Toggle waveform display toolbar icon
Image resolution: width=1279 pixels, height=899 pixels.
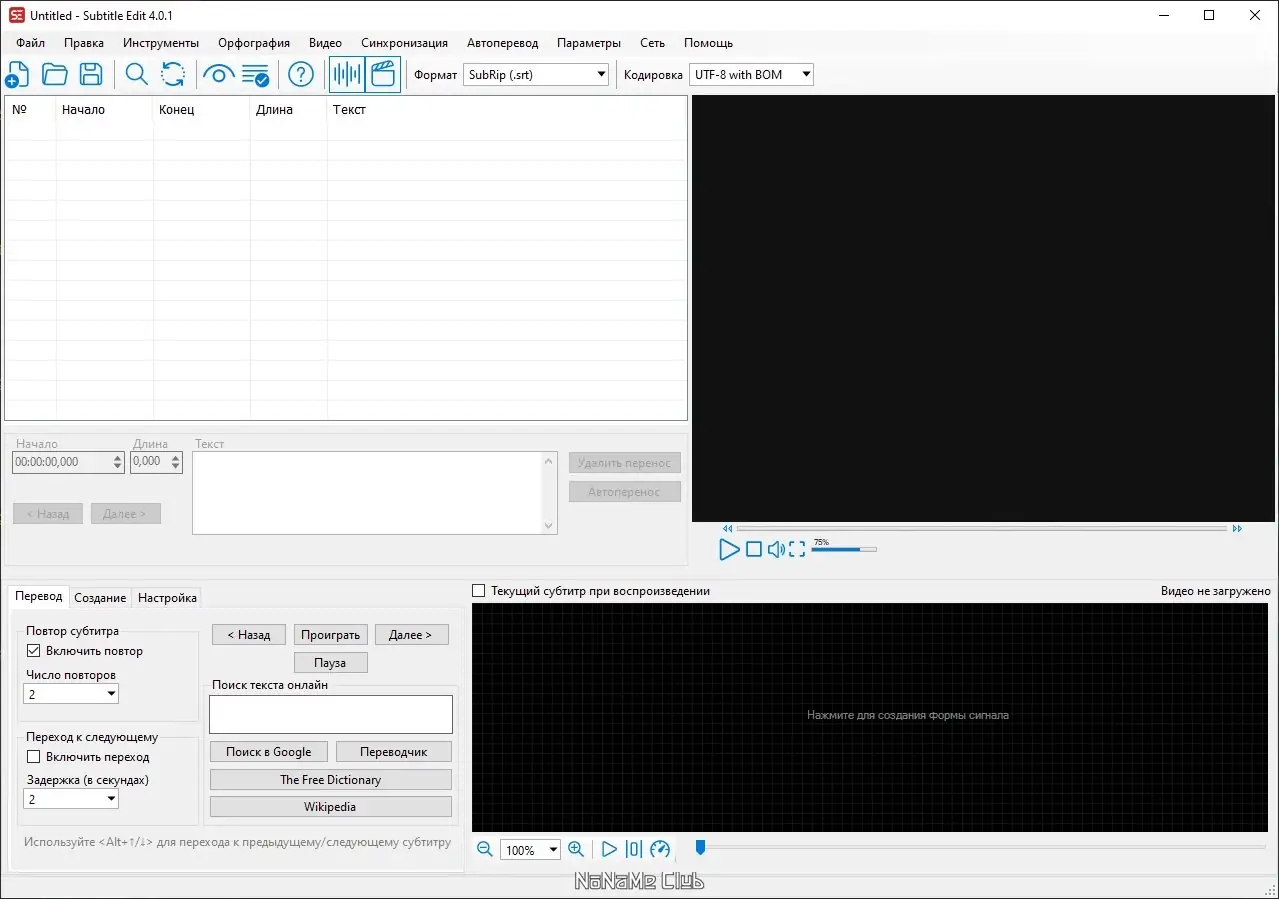347,74
